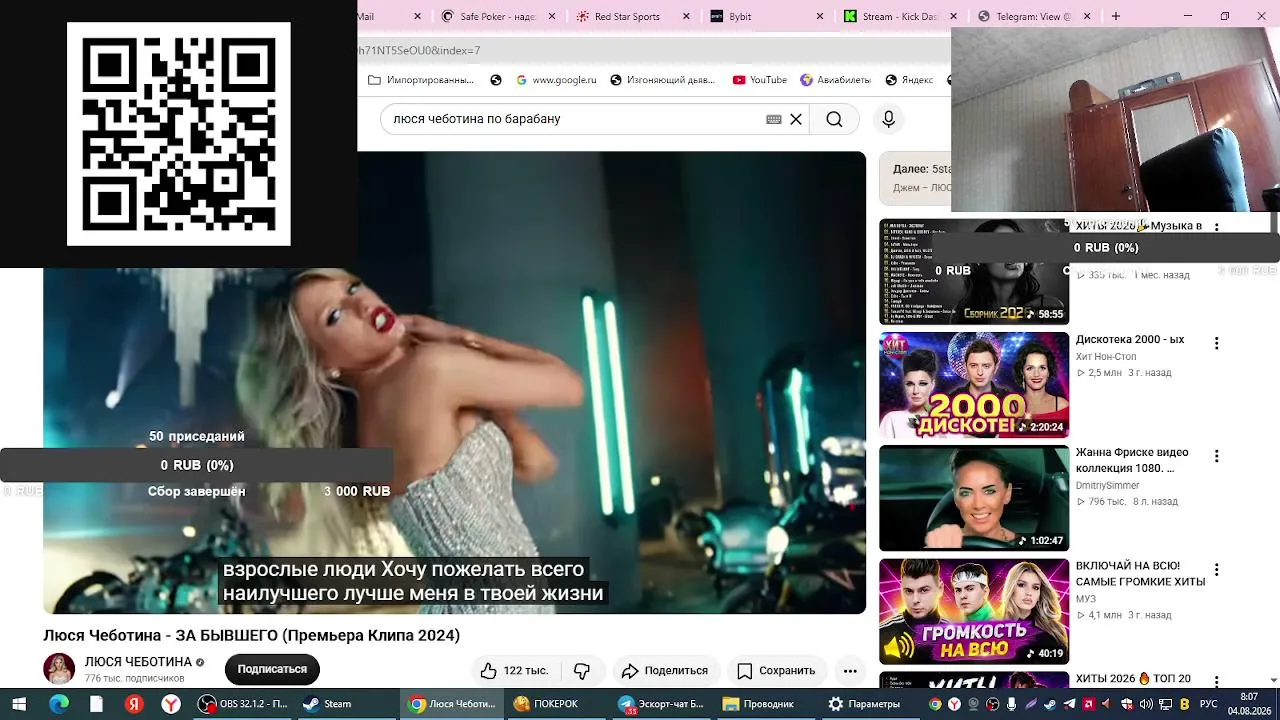Open the YouTube bookmark
1280x720 pixels.
(759, 80)
